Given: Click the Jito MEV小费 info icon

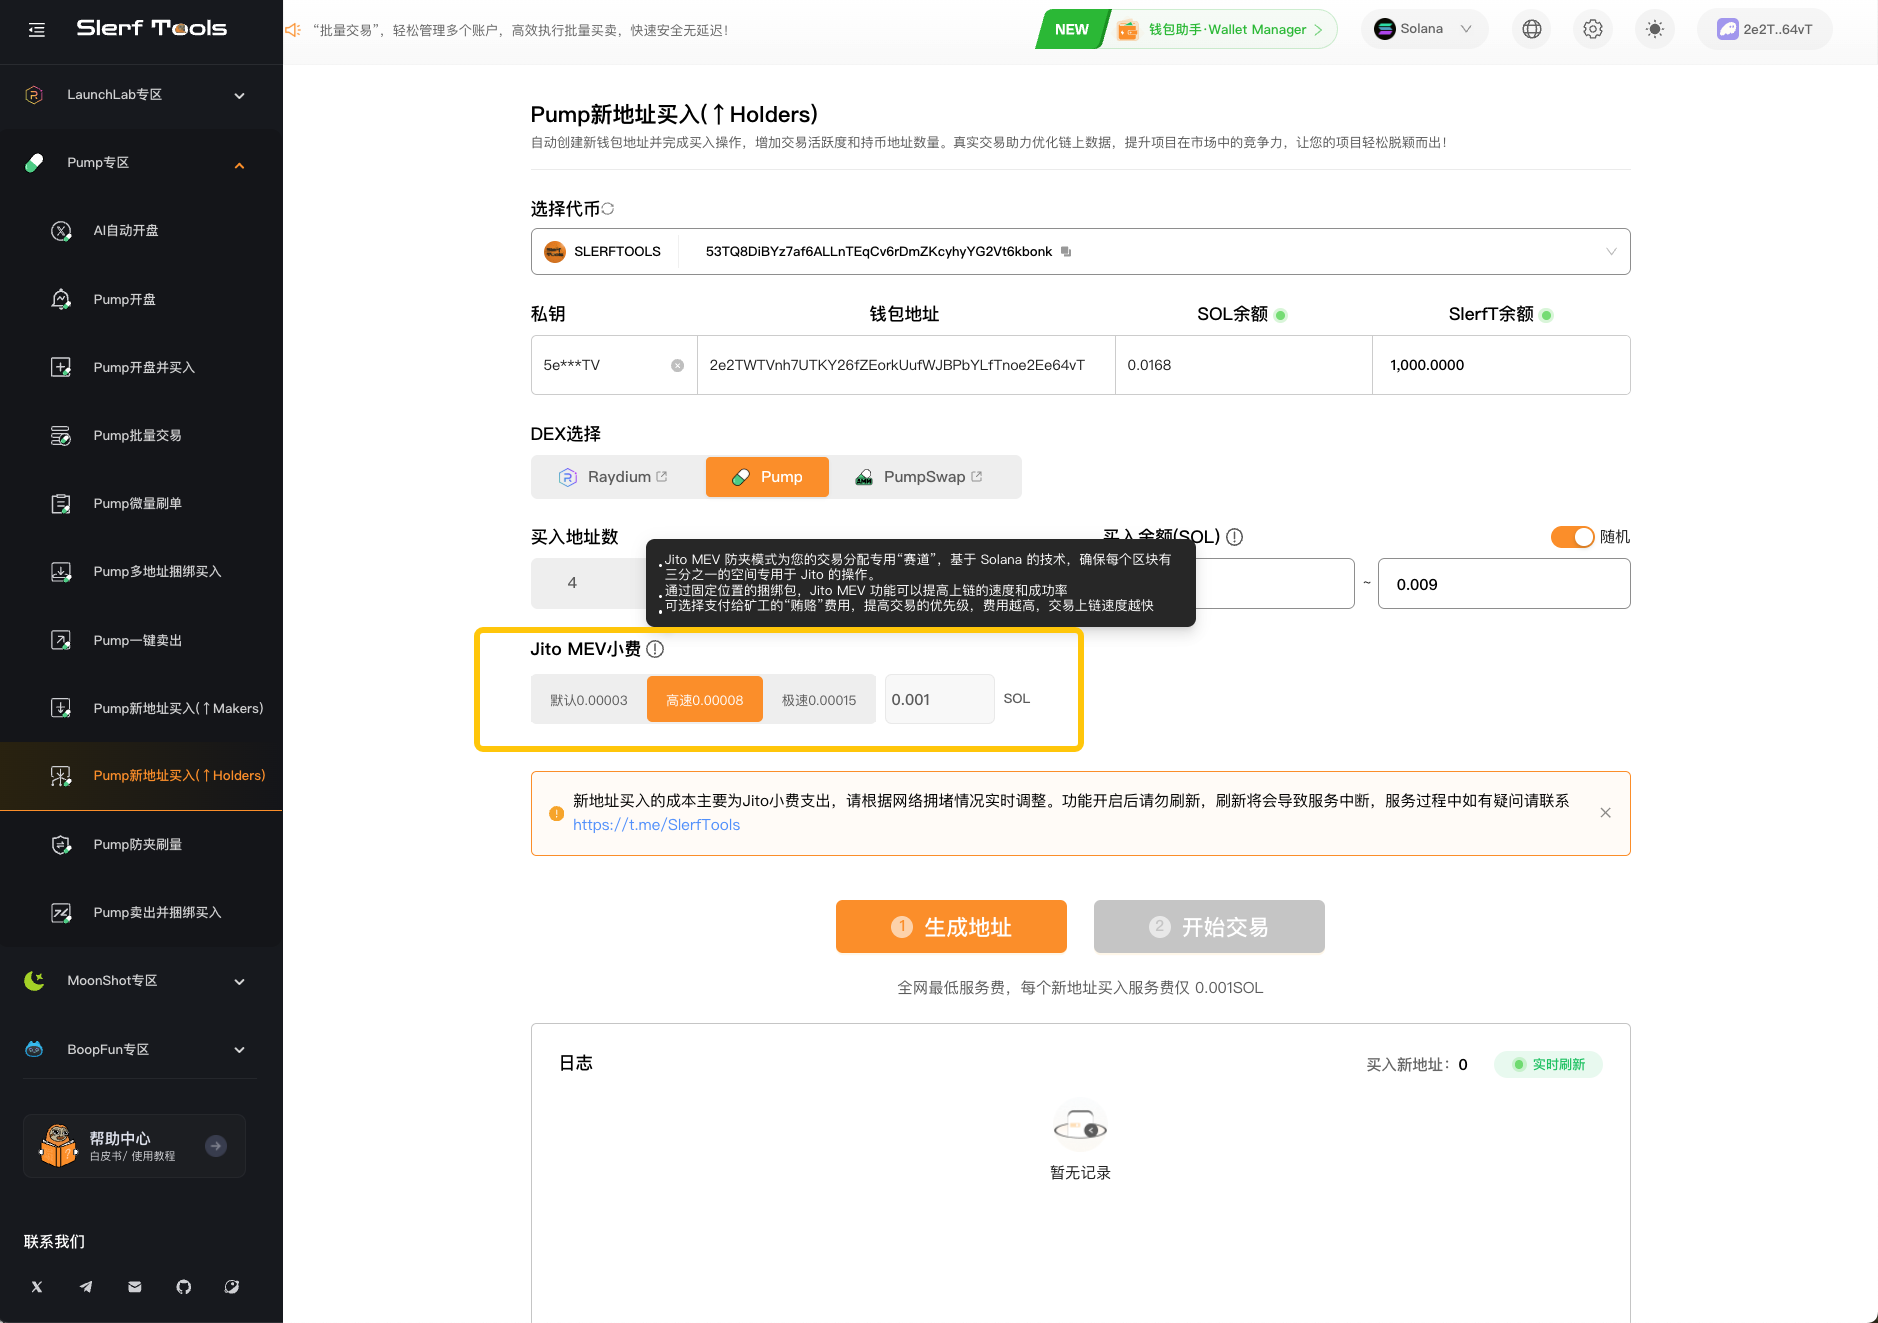Looking at the screenshot, I should tap(655, 649).
